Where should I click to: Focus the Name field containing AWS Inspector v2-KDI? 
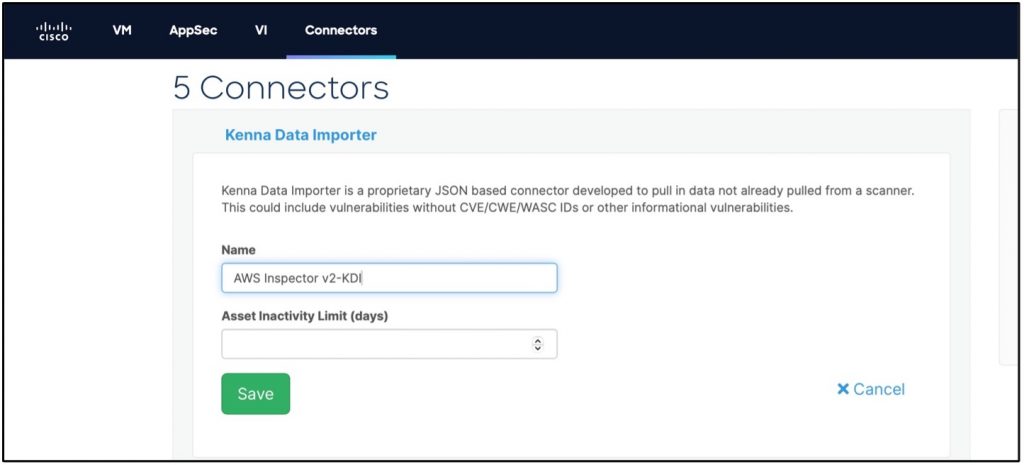[x=388, y=278]
